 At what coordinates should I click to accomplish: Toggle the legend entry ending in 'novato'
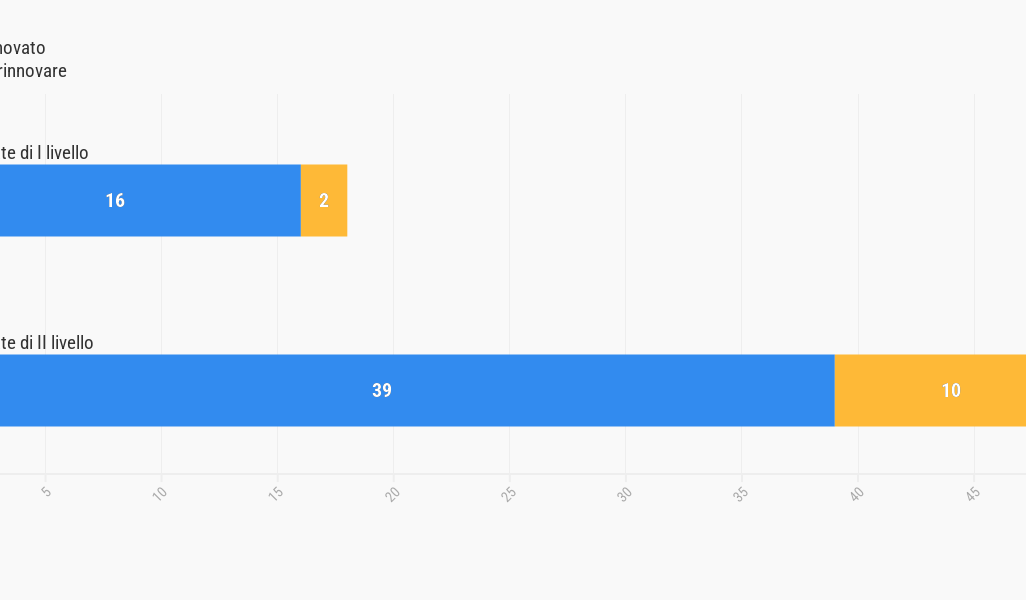(22, 48)
